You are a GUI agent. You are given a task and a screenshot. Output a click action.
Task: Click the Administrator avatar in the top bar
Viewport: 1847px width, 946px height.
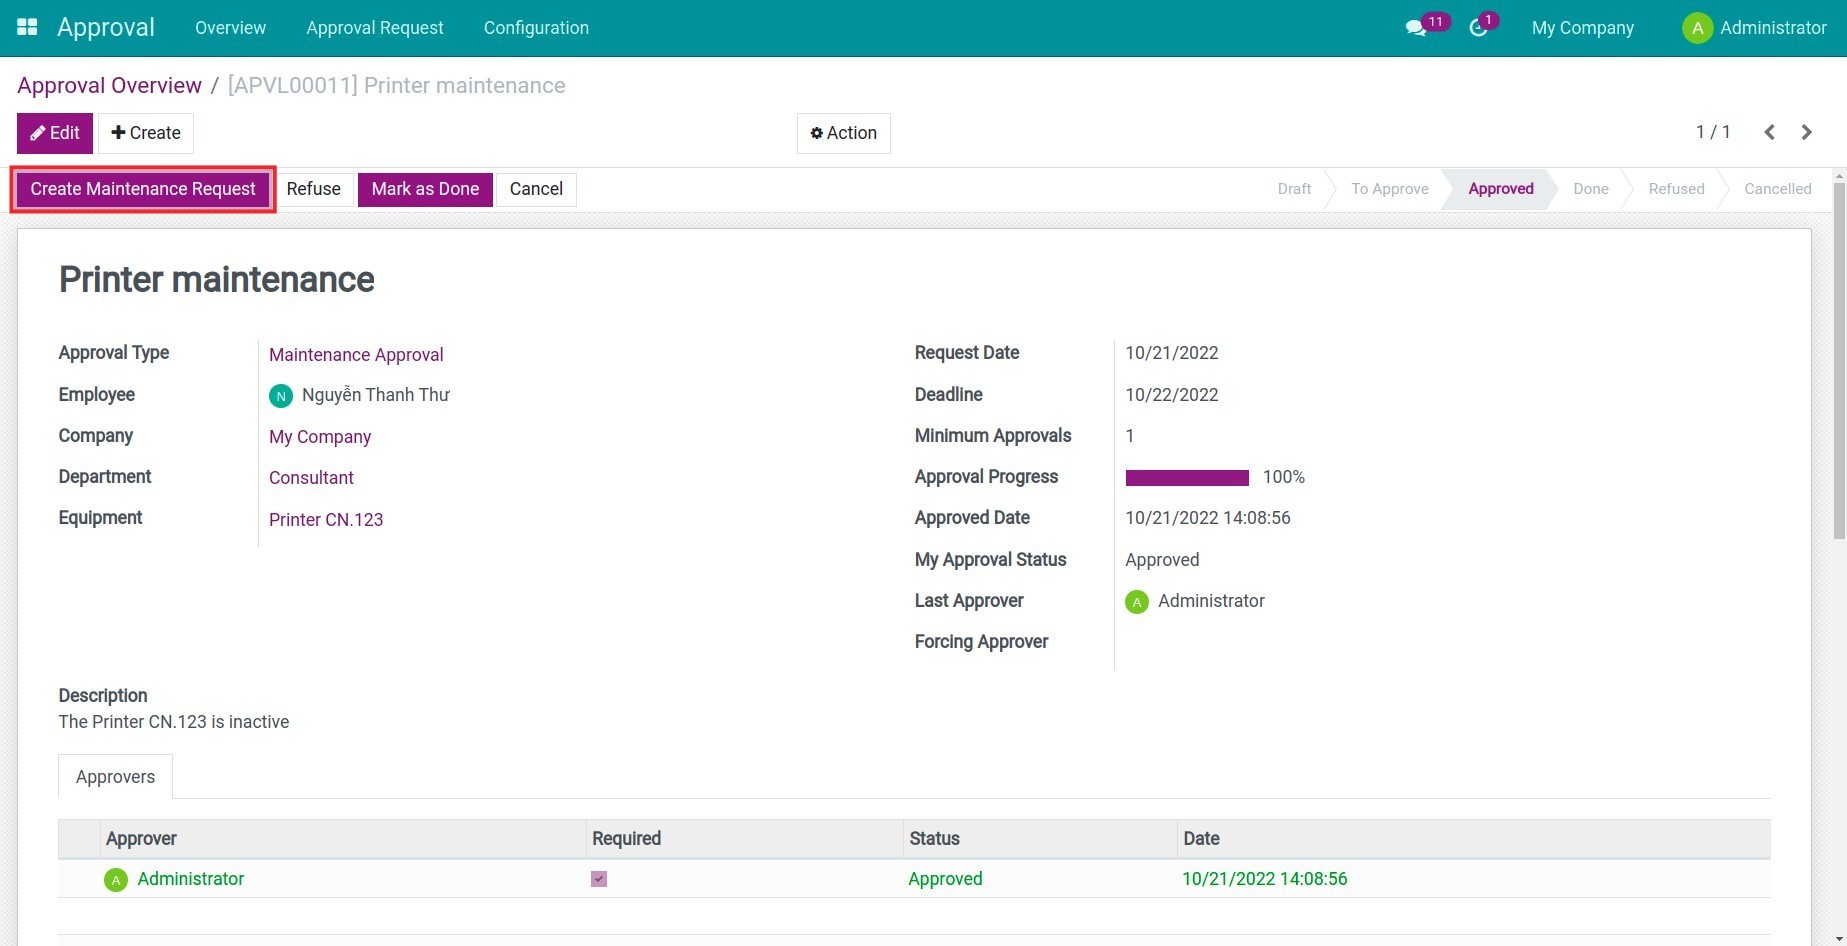pos(1697,28)
